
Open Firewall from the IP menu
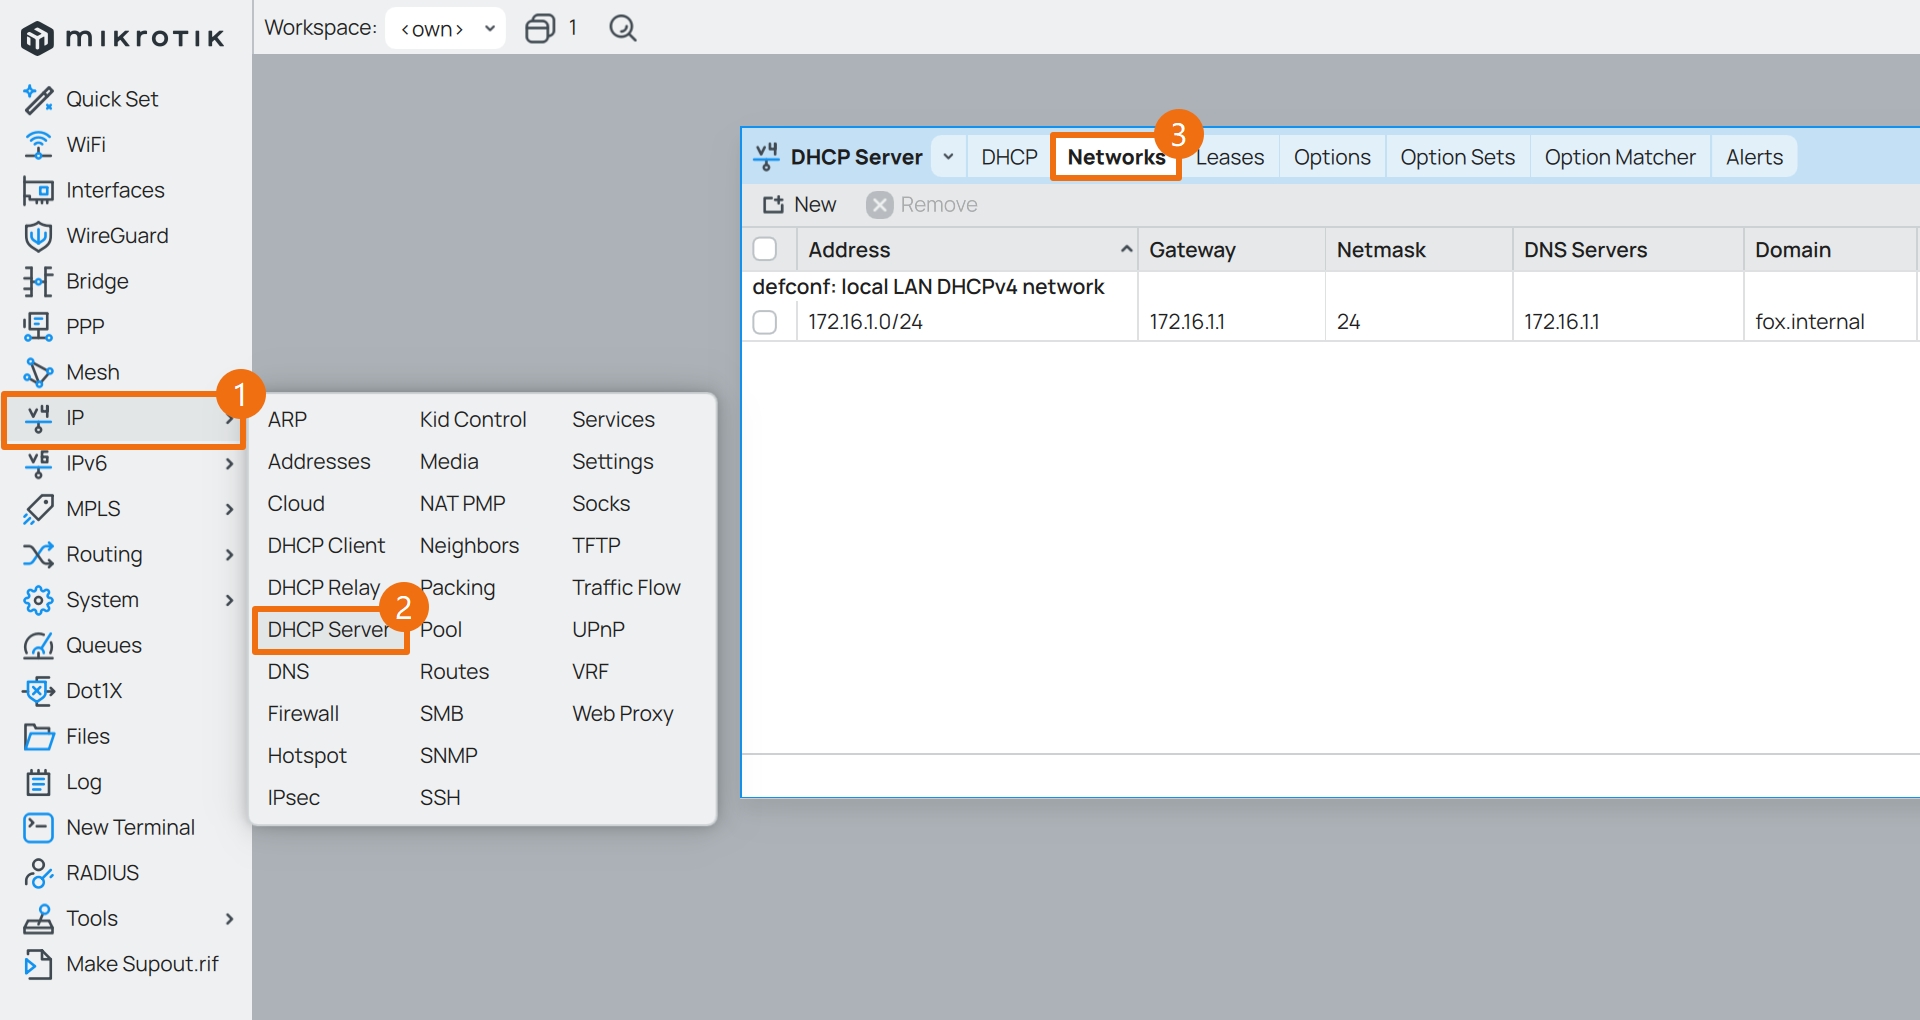(303, 714)
